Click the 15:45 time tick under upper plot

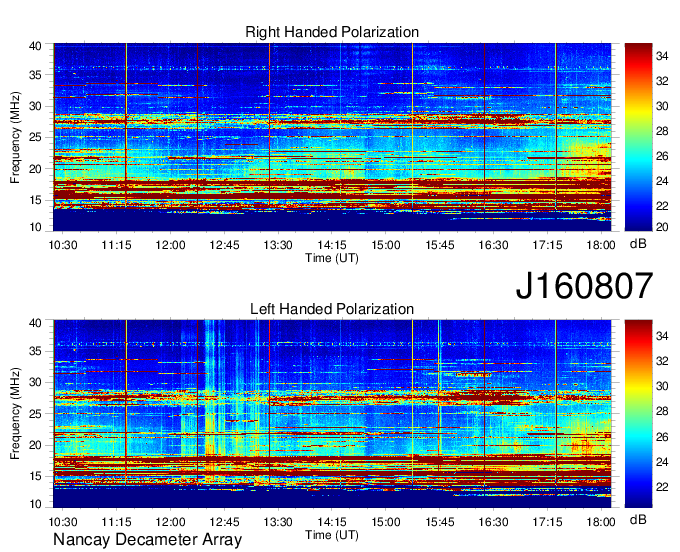(440, 245)
